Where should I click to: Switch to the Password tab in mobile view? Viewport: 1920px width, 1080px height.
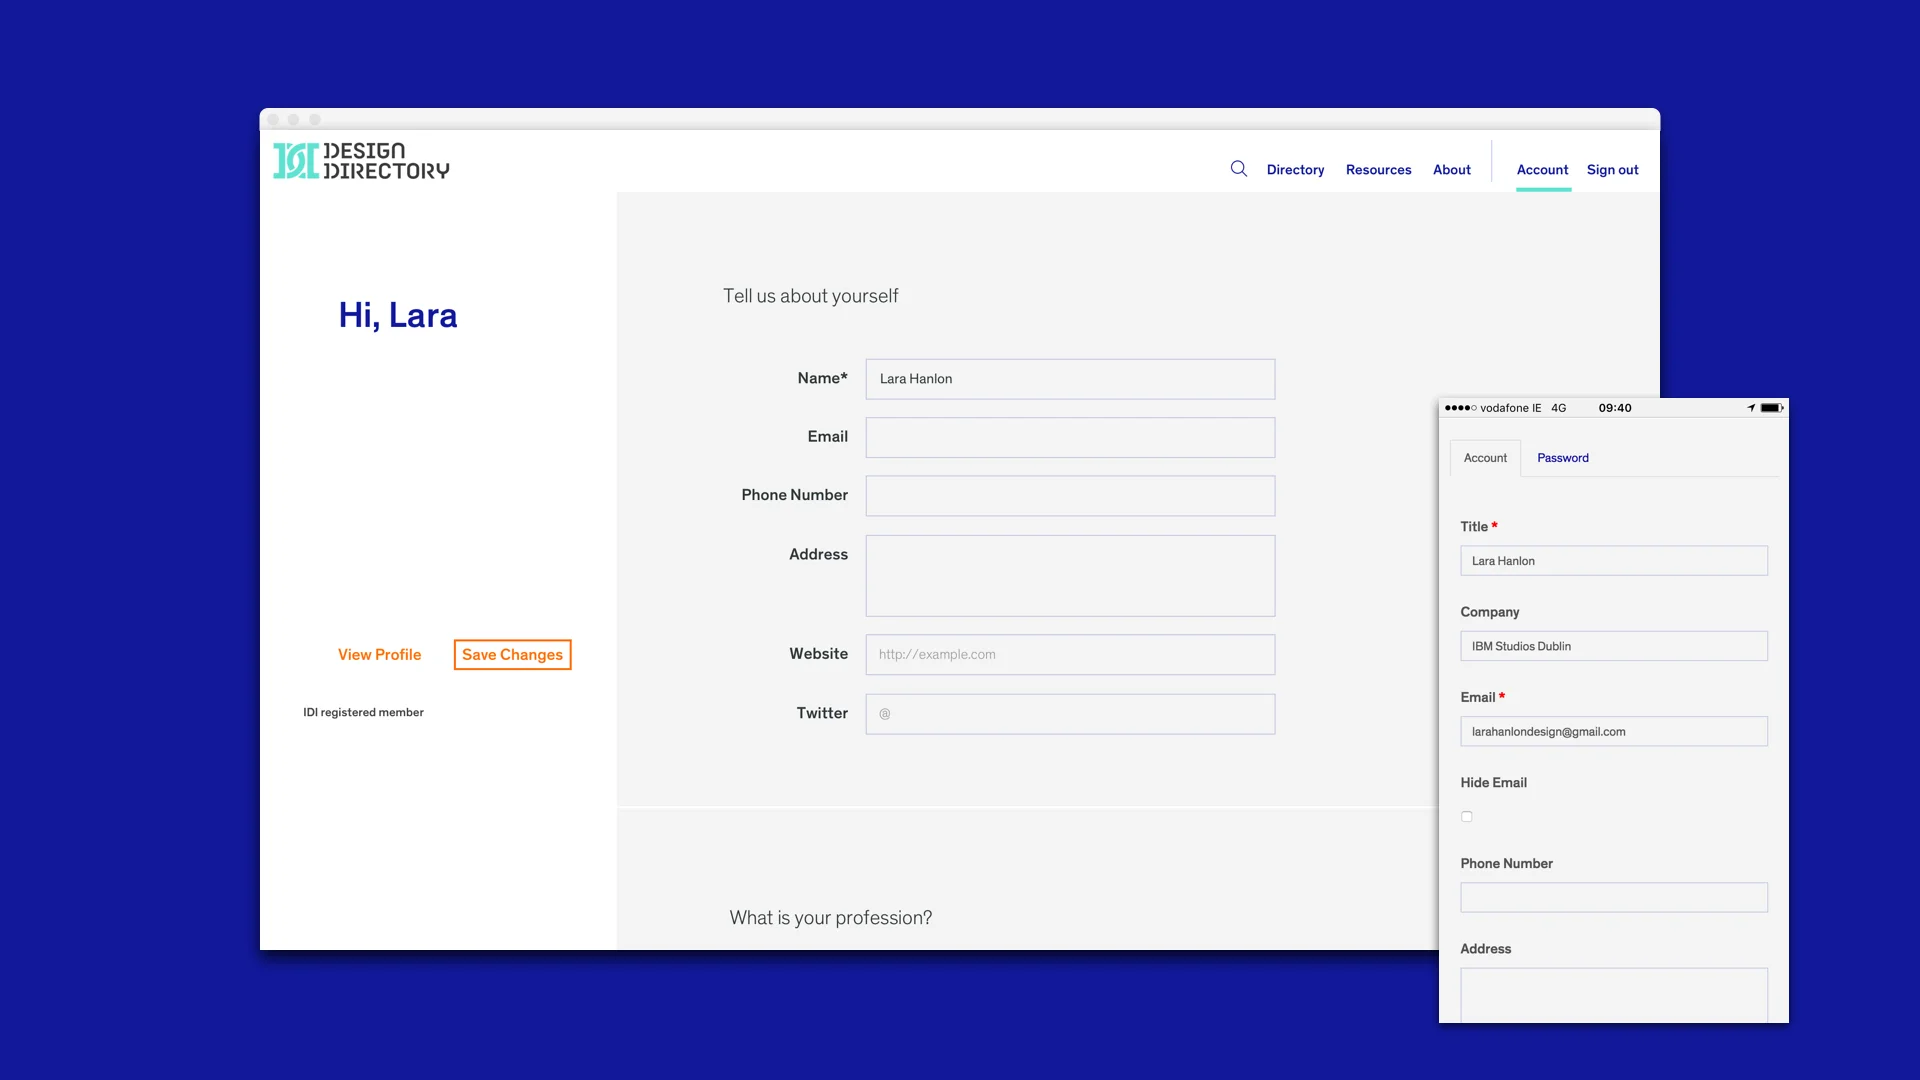(1562, 458)
